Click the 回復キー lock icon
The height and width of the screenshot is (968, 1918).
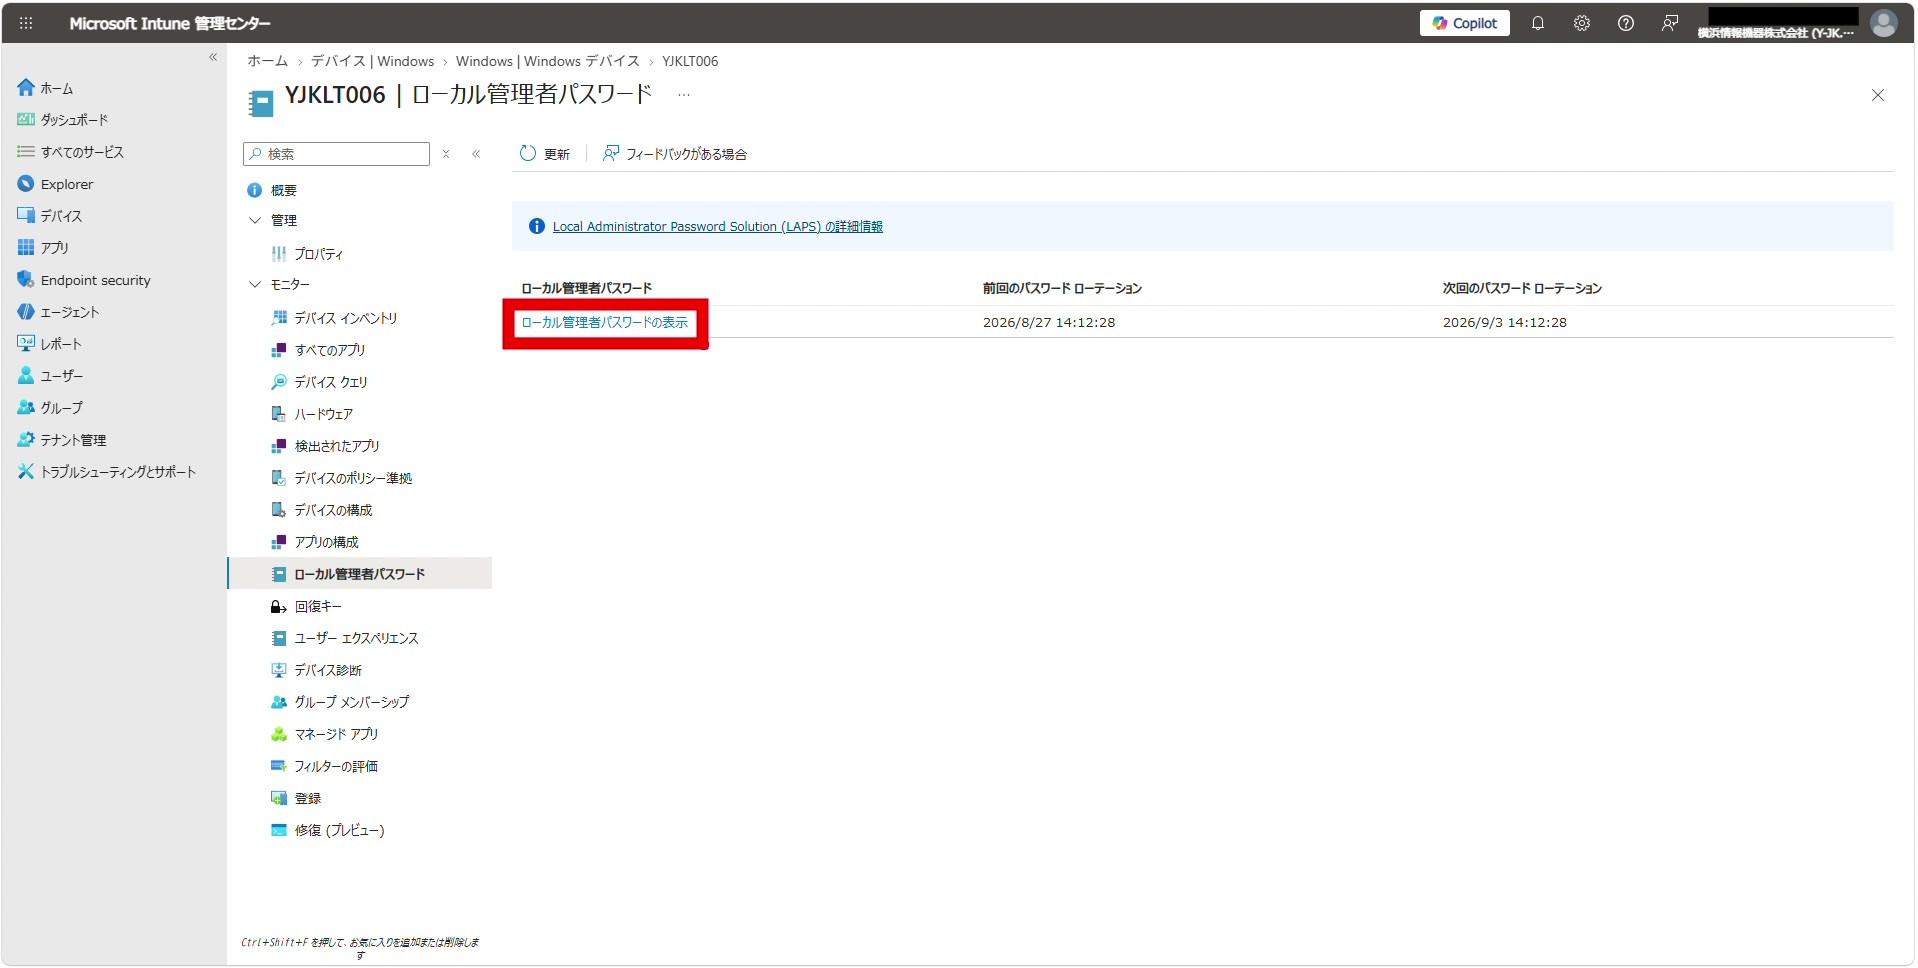click(279, 606)
